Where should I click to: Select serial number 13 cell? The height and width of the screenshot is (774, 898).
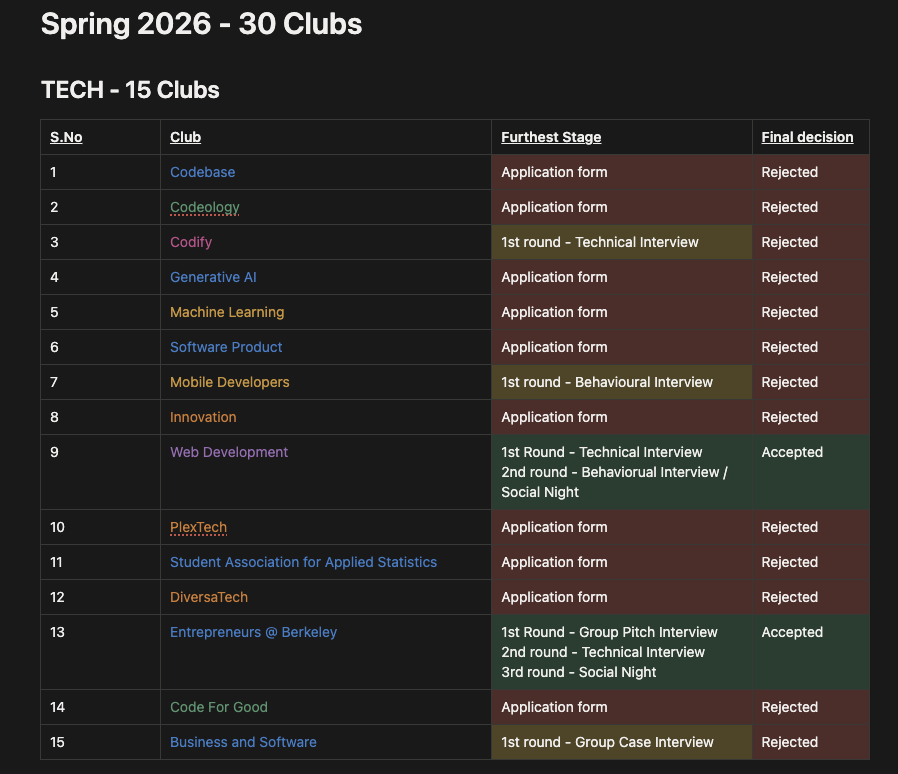[101, 652]
